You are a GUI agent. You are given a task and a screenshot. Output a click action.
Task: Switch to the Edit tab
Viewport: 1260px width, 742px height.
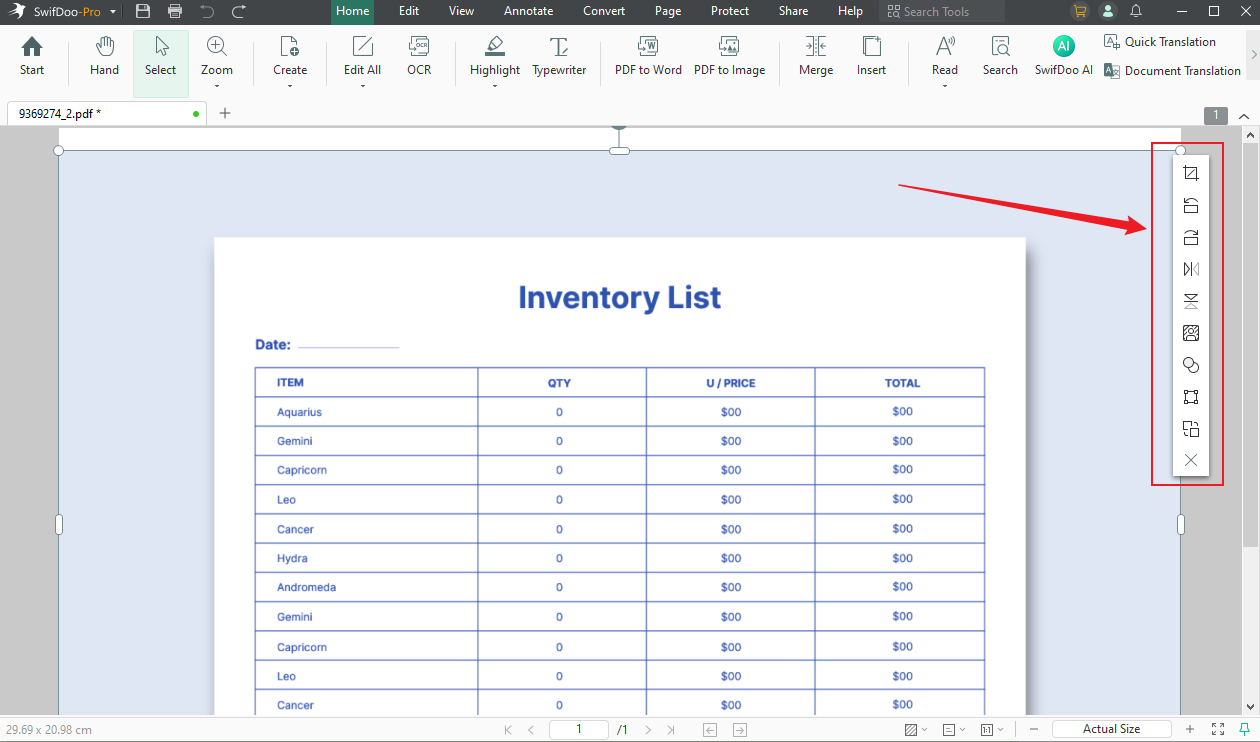point(409,11)
